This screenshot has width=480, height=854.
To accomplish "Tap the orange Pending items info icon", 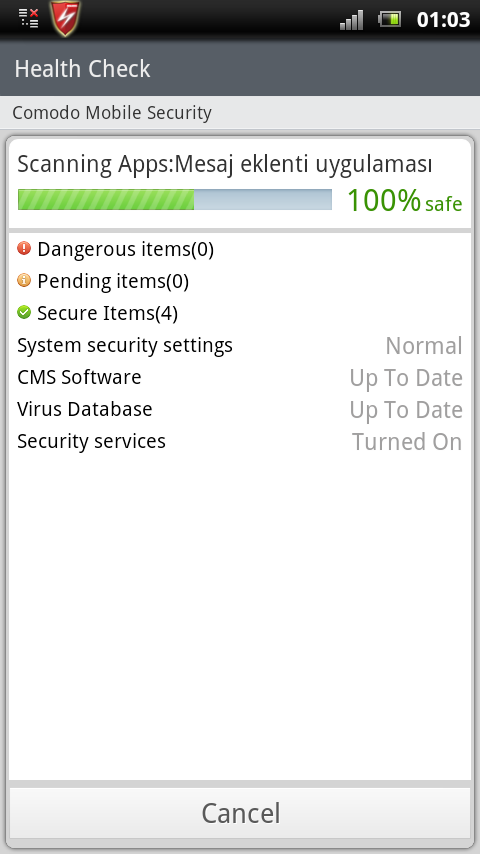I will [x=24, y=280].
